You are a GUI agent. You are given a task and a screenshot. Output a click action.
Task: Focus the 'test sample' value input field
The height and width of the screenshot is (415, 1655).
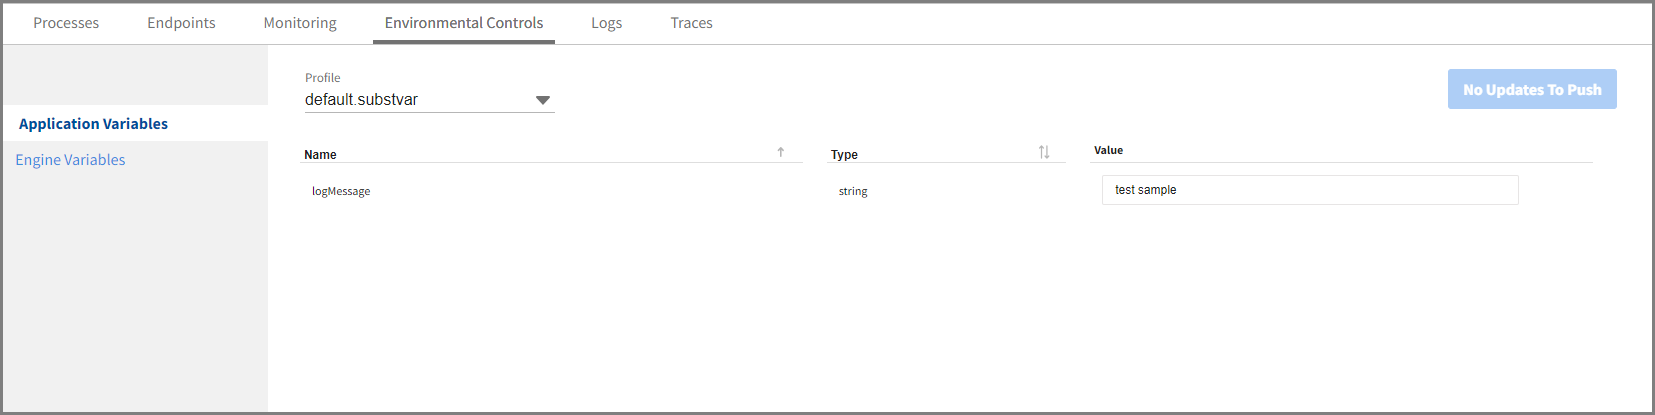[1309, 190]
